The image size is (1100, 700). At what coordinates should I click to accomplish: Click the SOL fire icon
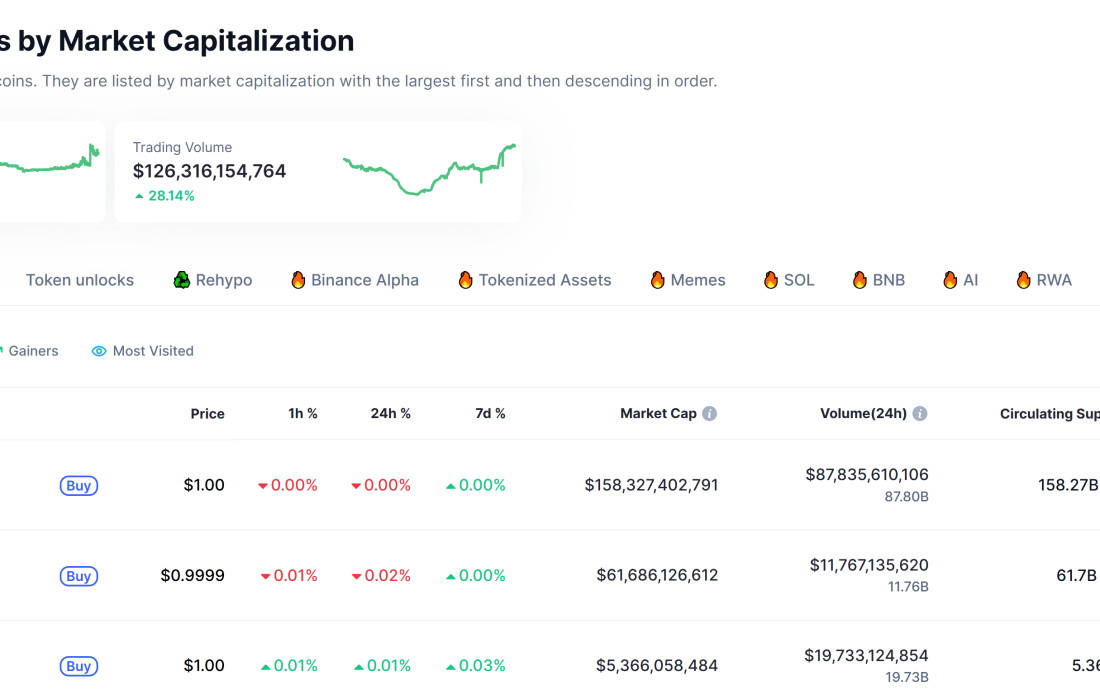[x=770, y=280]
